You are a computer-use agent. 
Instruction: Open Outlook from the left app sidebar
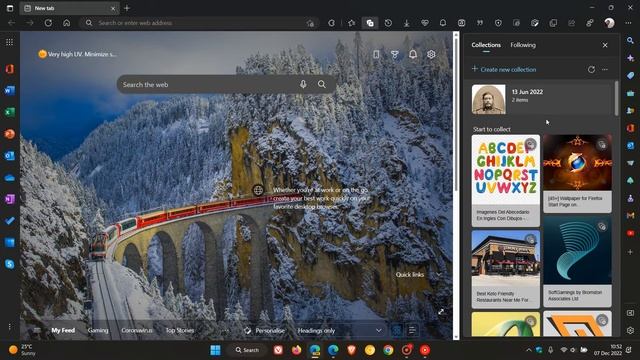coord(9,156)
